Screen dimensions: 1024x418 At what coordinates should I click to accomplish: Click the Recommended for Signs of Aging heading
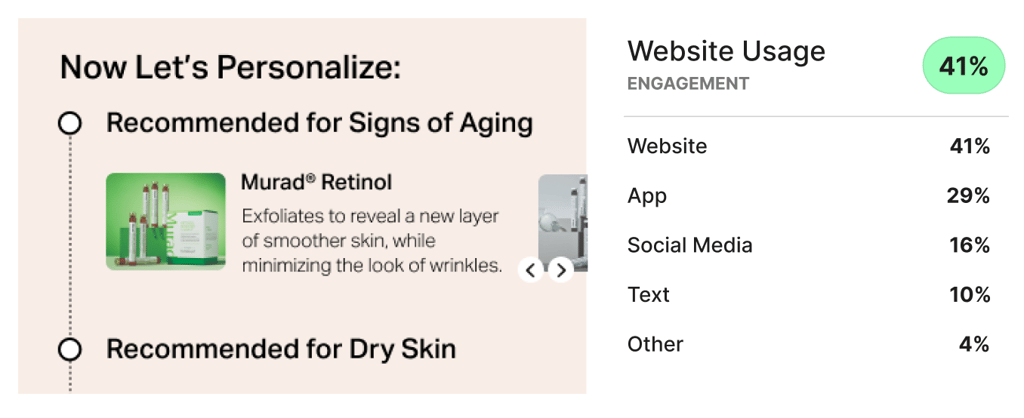[319, 123]
